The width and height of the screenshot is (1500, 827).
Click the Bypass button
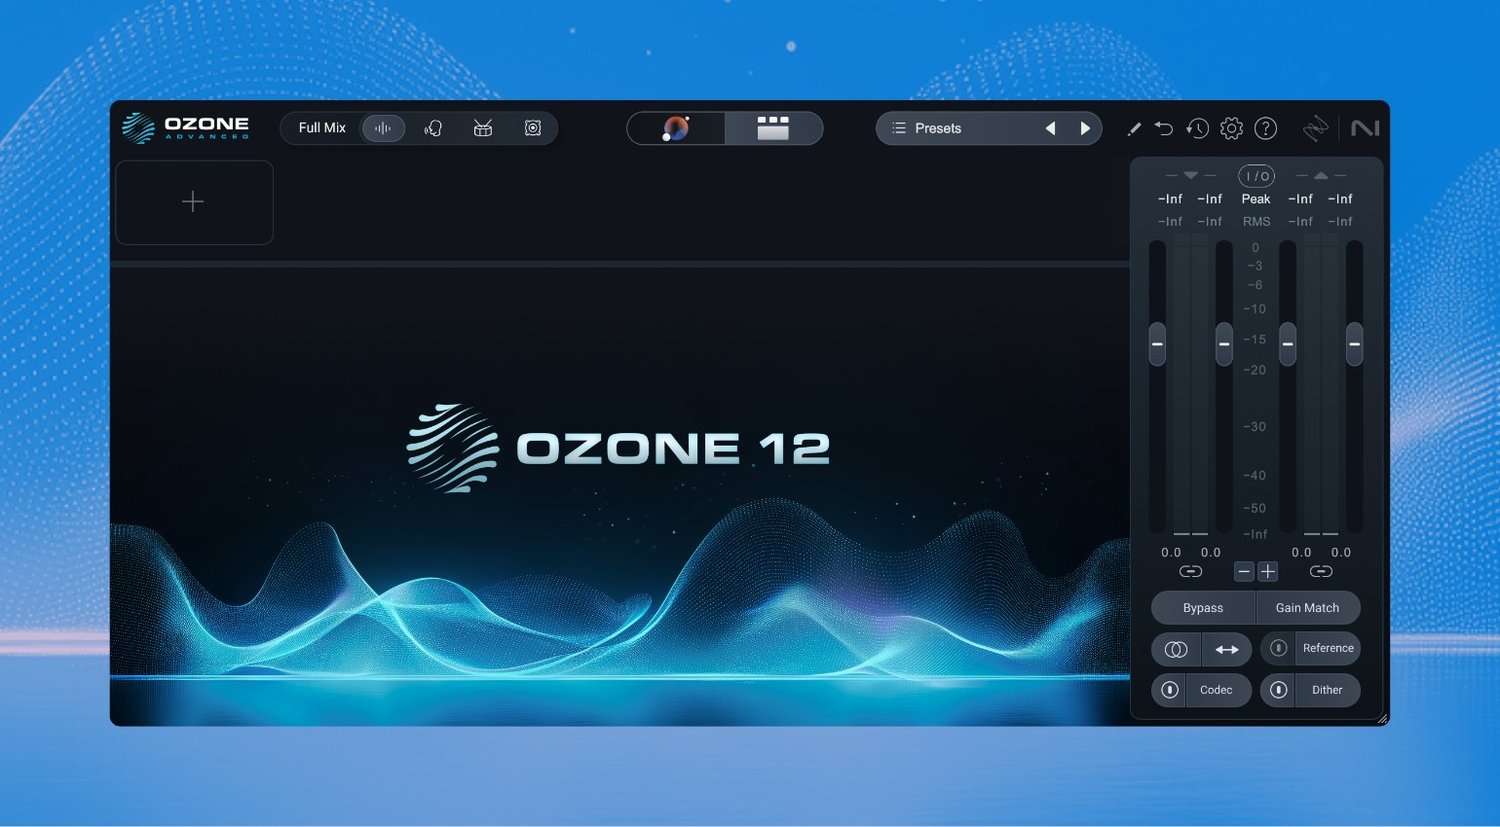tap(1203, 608)
